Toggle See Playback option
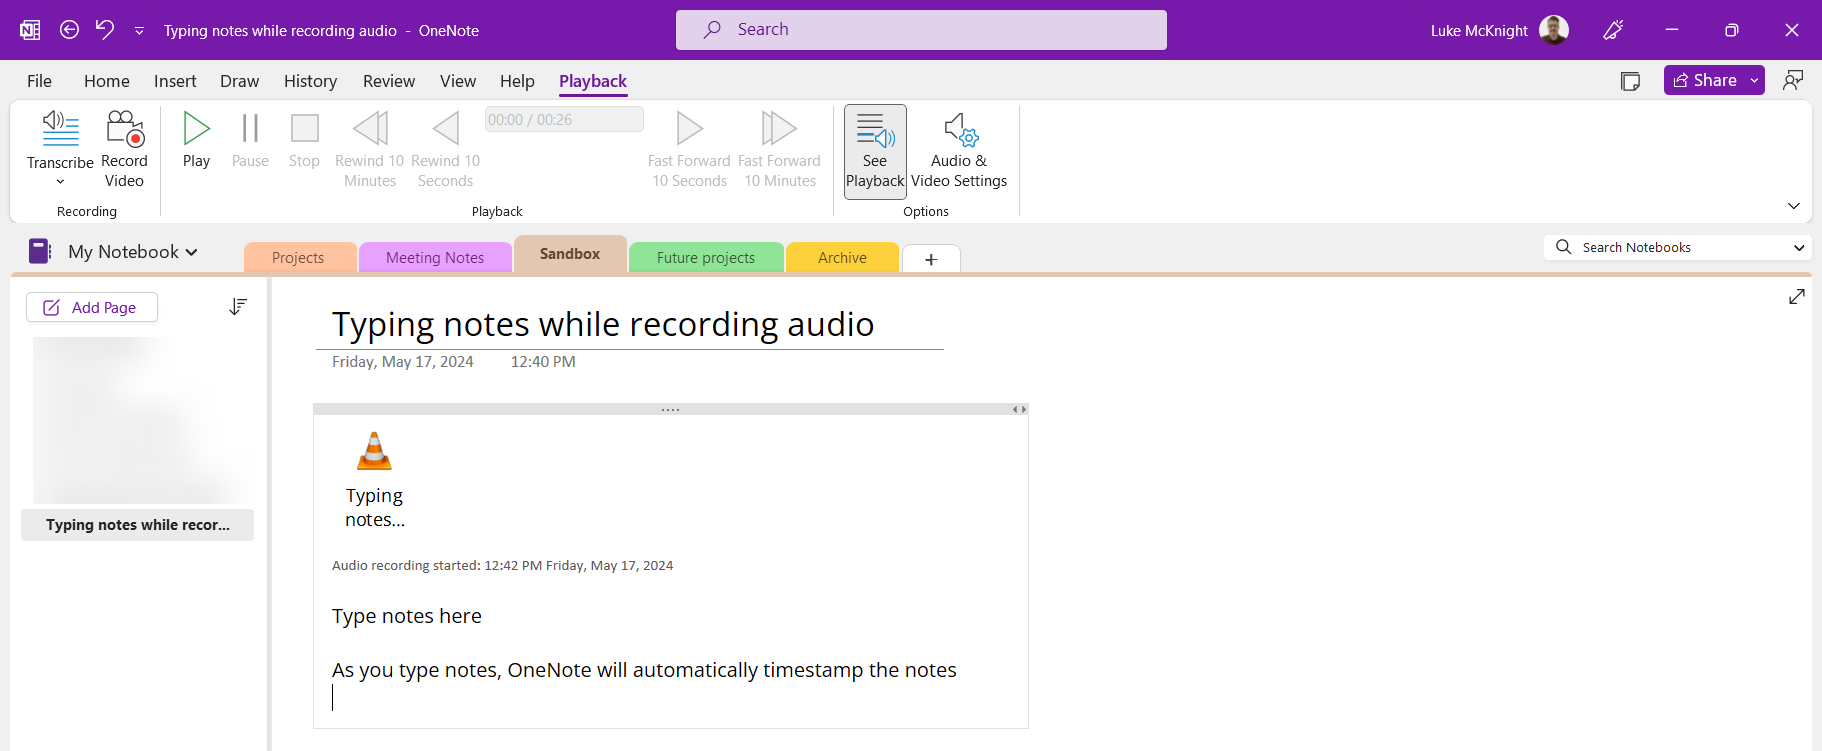 pos(875,151)
